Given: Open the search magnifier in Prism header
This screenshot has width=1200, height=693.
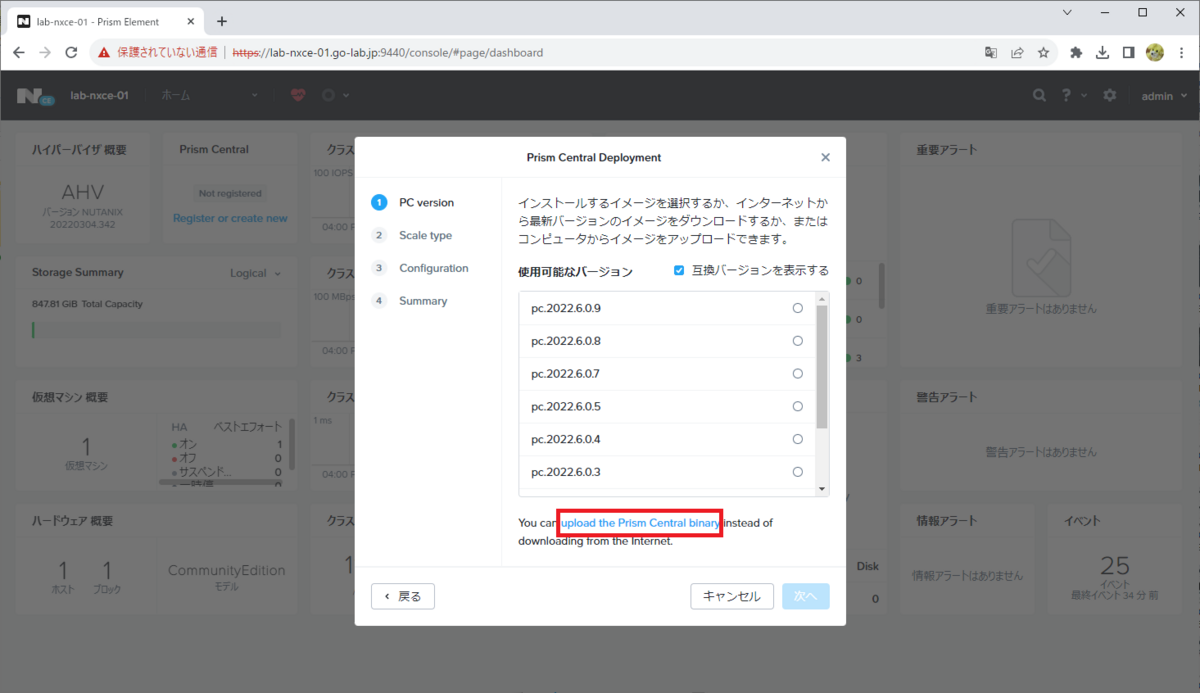Looking at the screenshot, I should (x=1040, y=95).
